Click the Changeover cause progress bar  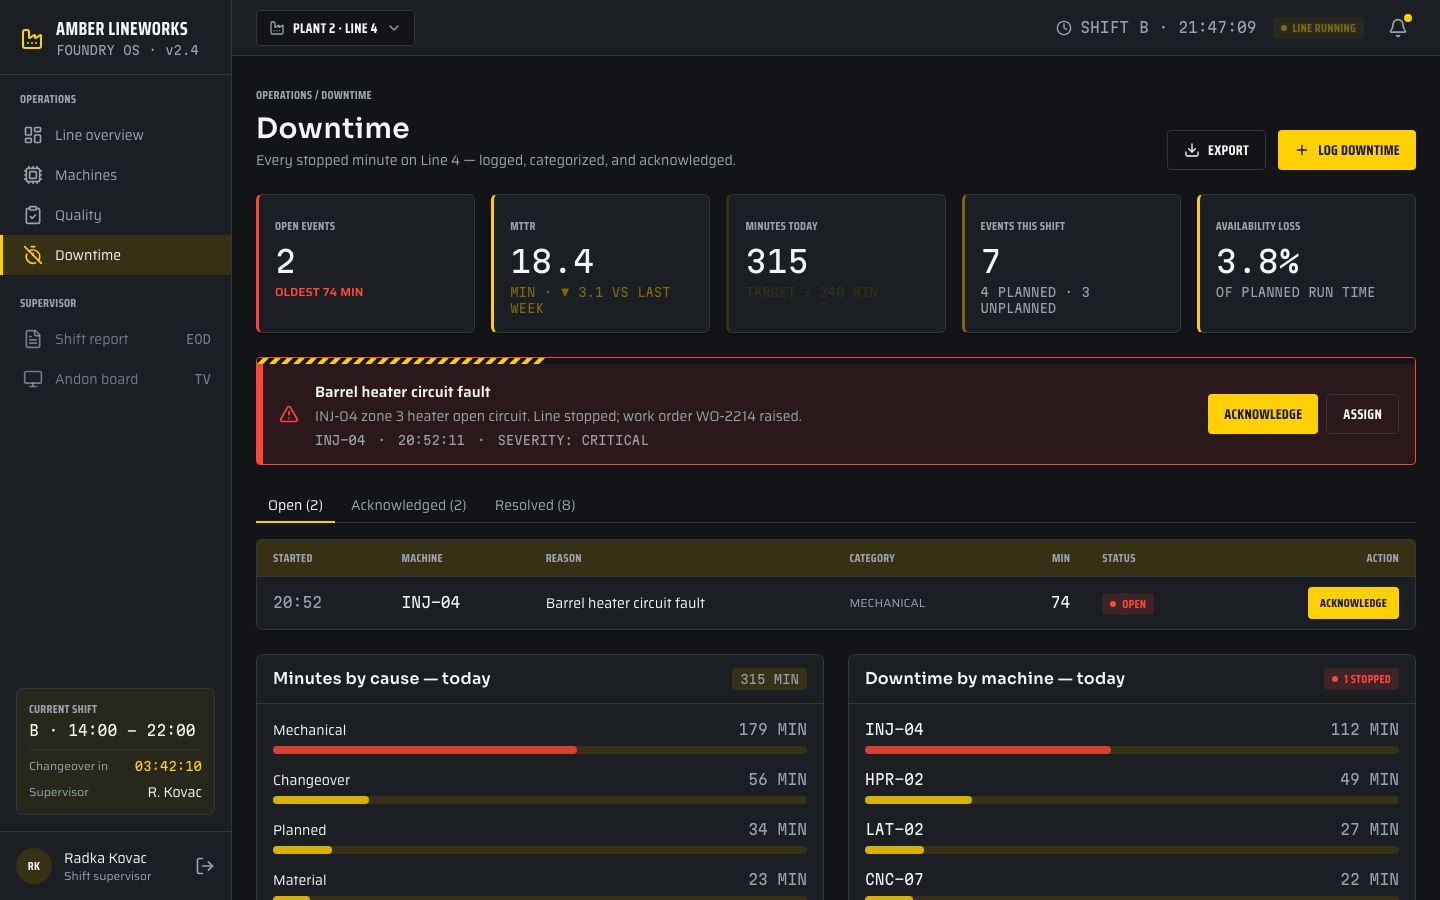click(540, 800)
